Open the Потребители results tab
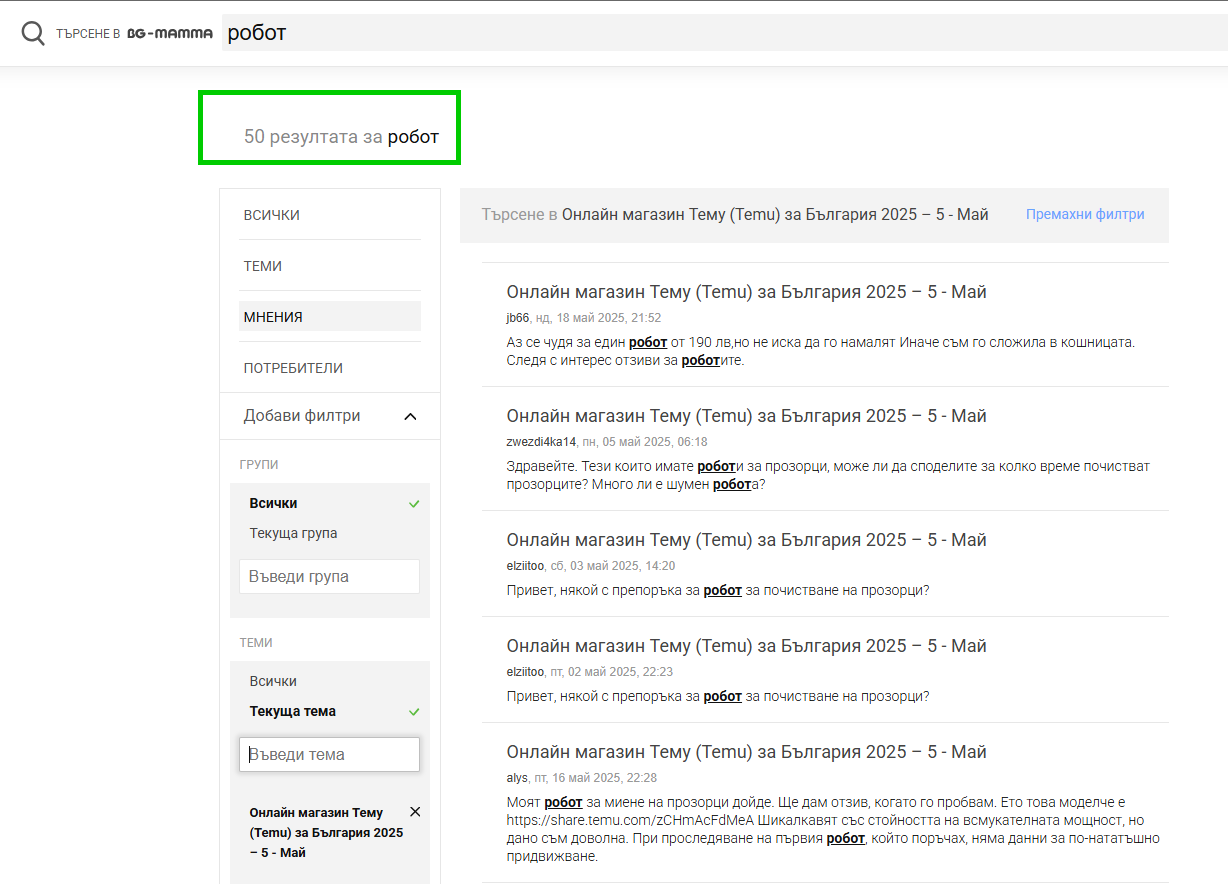Viewport: 1228px width, 884px height. click(292, 368)
